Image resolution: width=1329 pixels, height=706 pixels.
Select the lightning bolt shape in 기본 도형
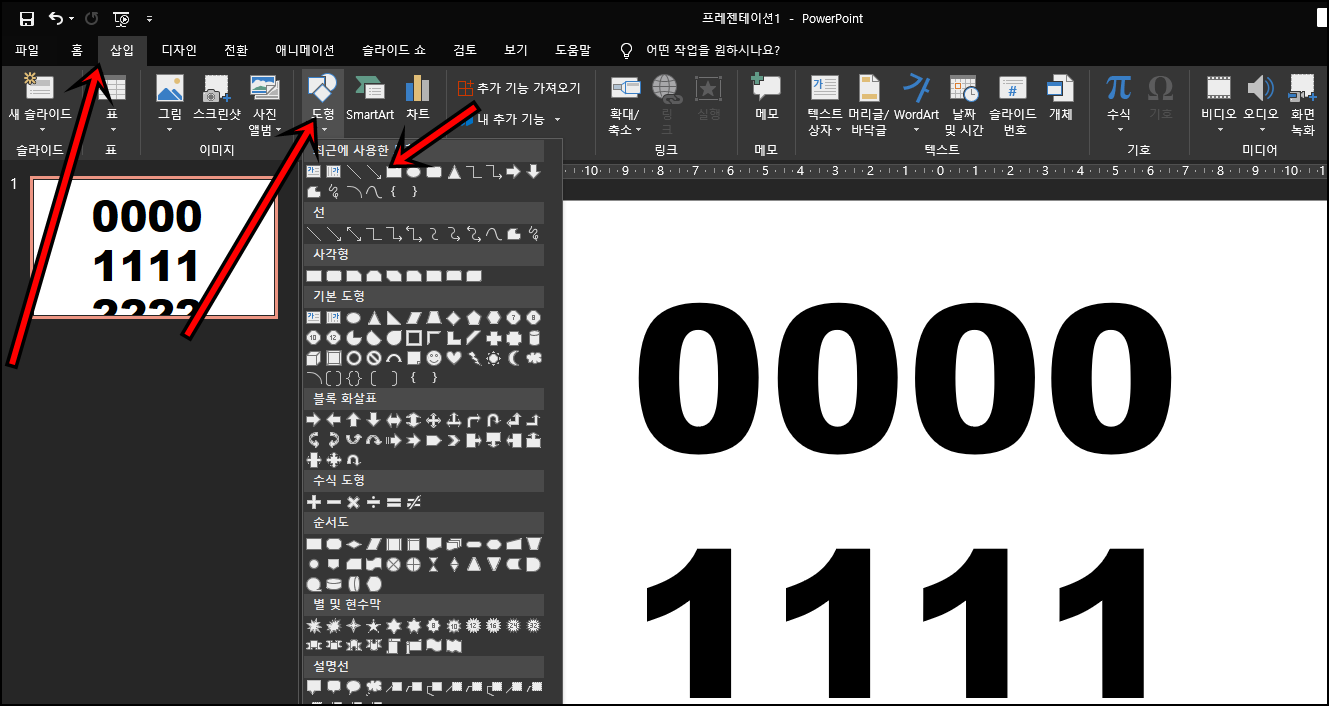pos(474,358)
